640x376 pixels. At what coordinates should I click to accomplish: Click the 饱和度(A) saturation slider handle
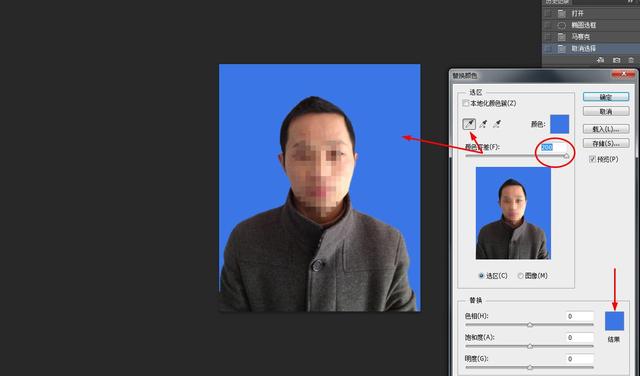click(x=530, y=346)
